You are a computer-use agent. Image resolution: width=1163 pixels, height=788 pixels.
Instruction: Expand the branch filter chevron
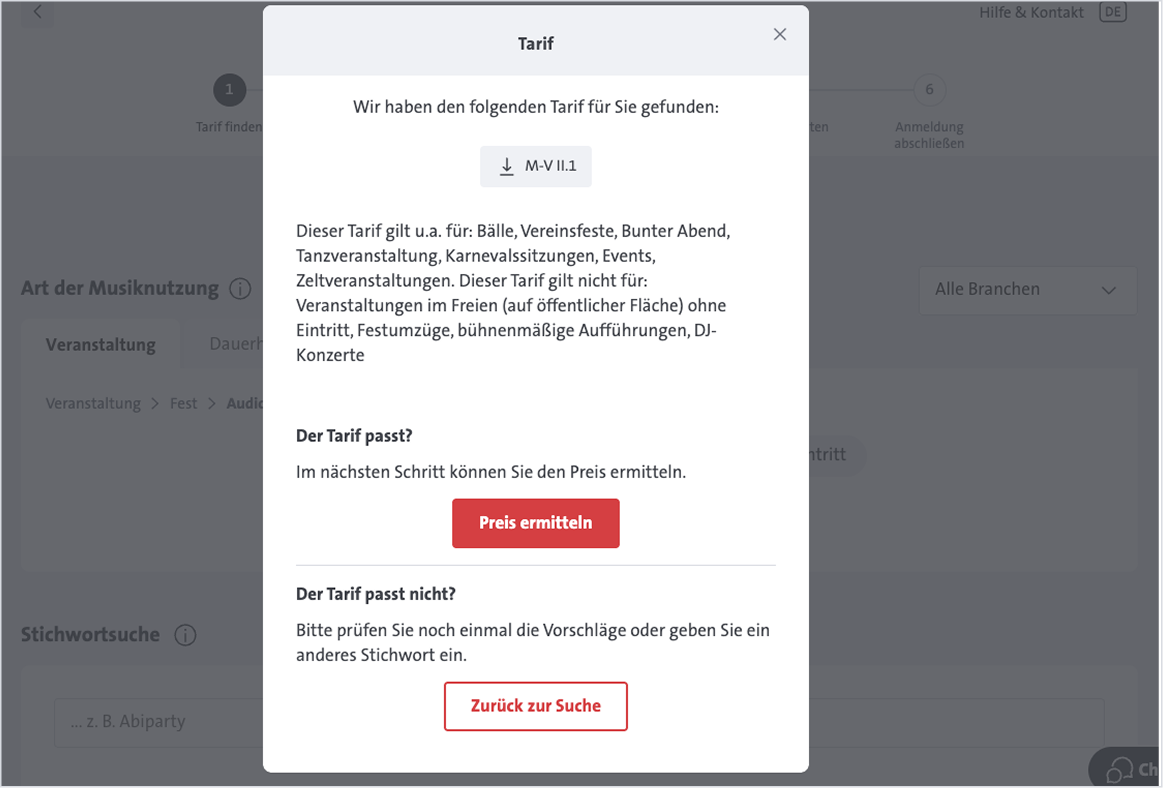point(1108,290)
